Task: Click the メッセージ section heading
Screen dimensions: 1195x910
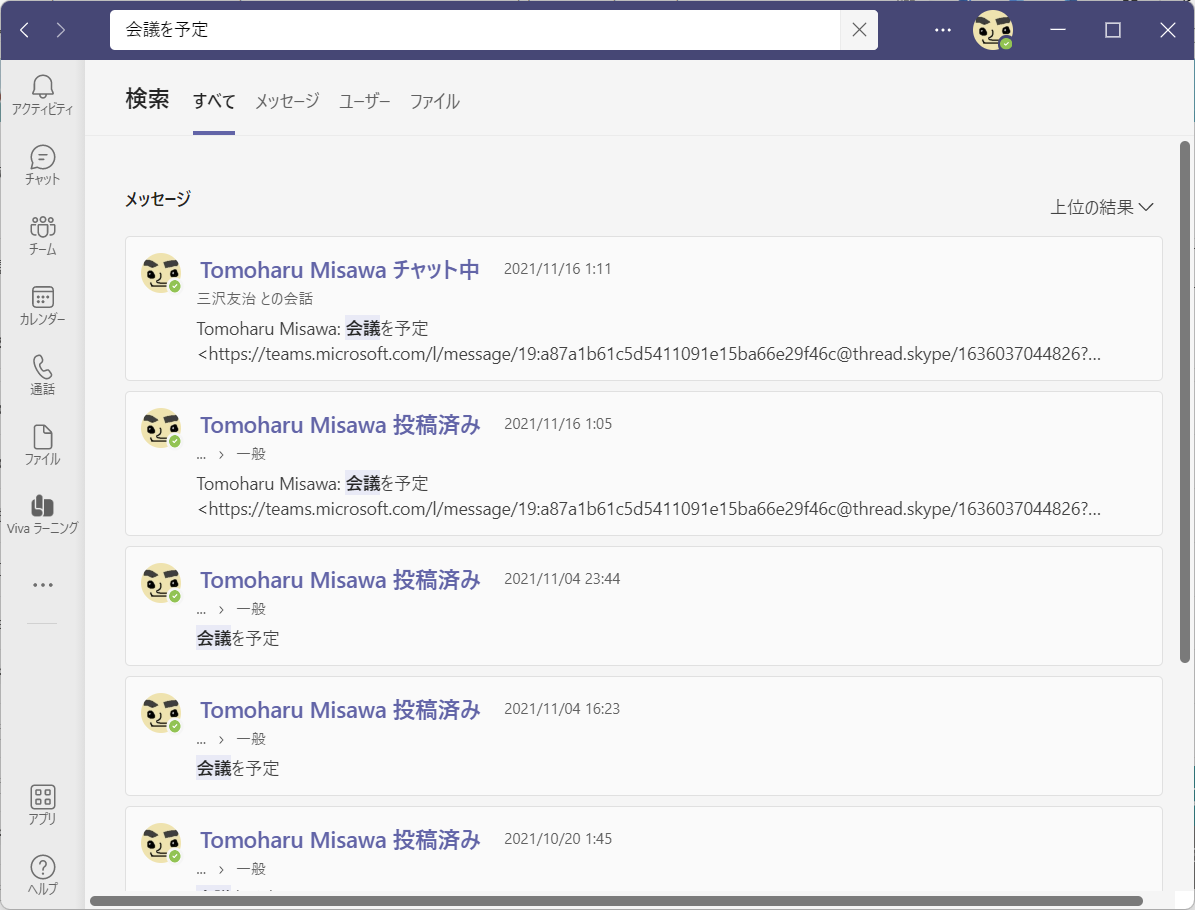Action: coord(158,199)
